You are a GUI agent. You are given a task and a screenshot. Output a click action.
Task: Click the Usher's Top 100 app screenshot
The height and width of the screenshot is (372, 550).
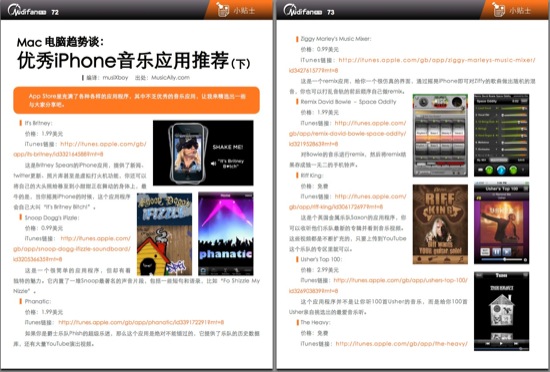501,223
